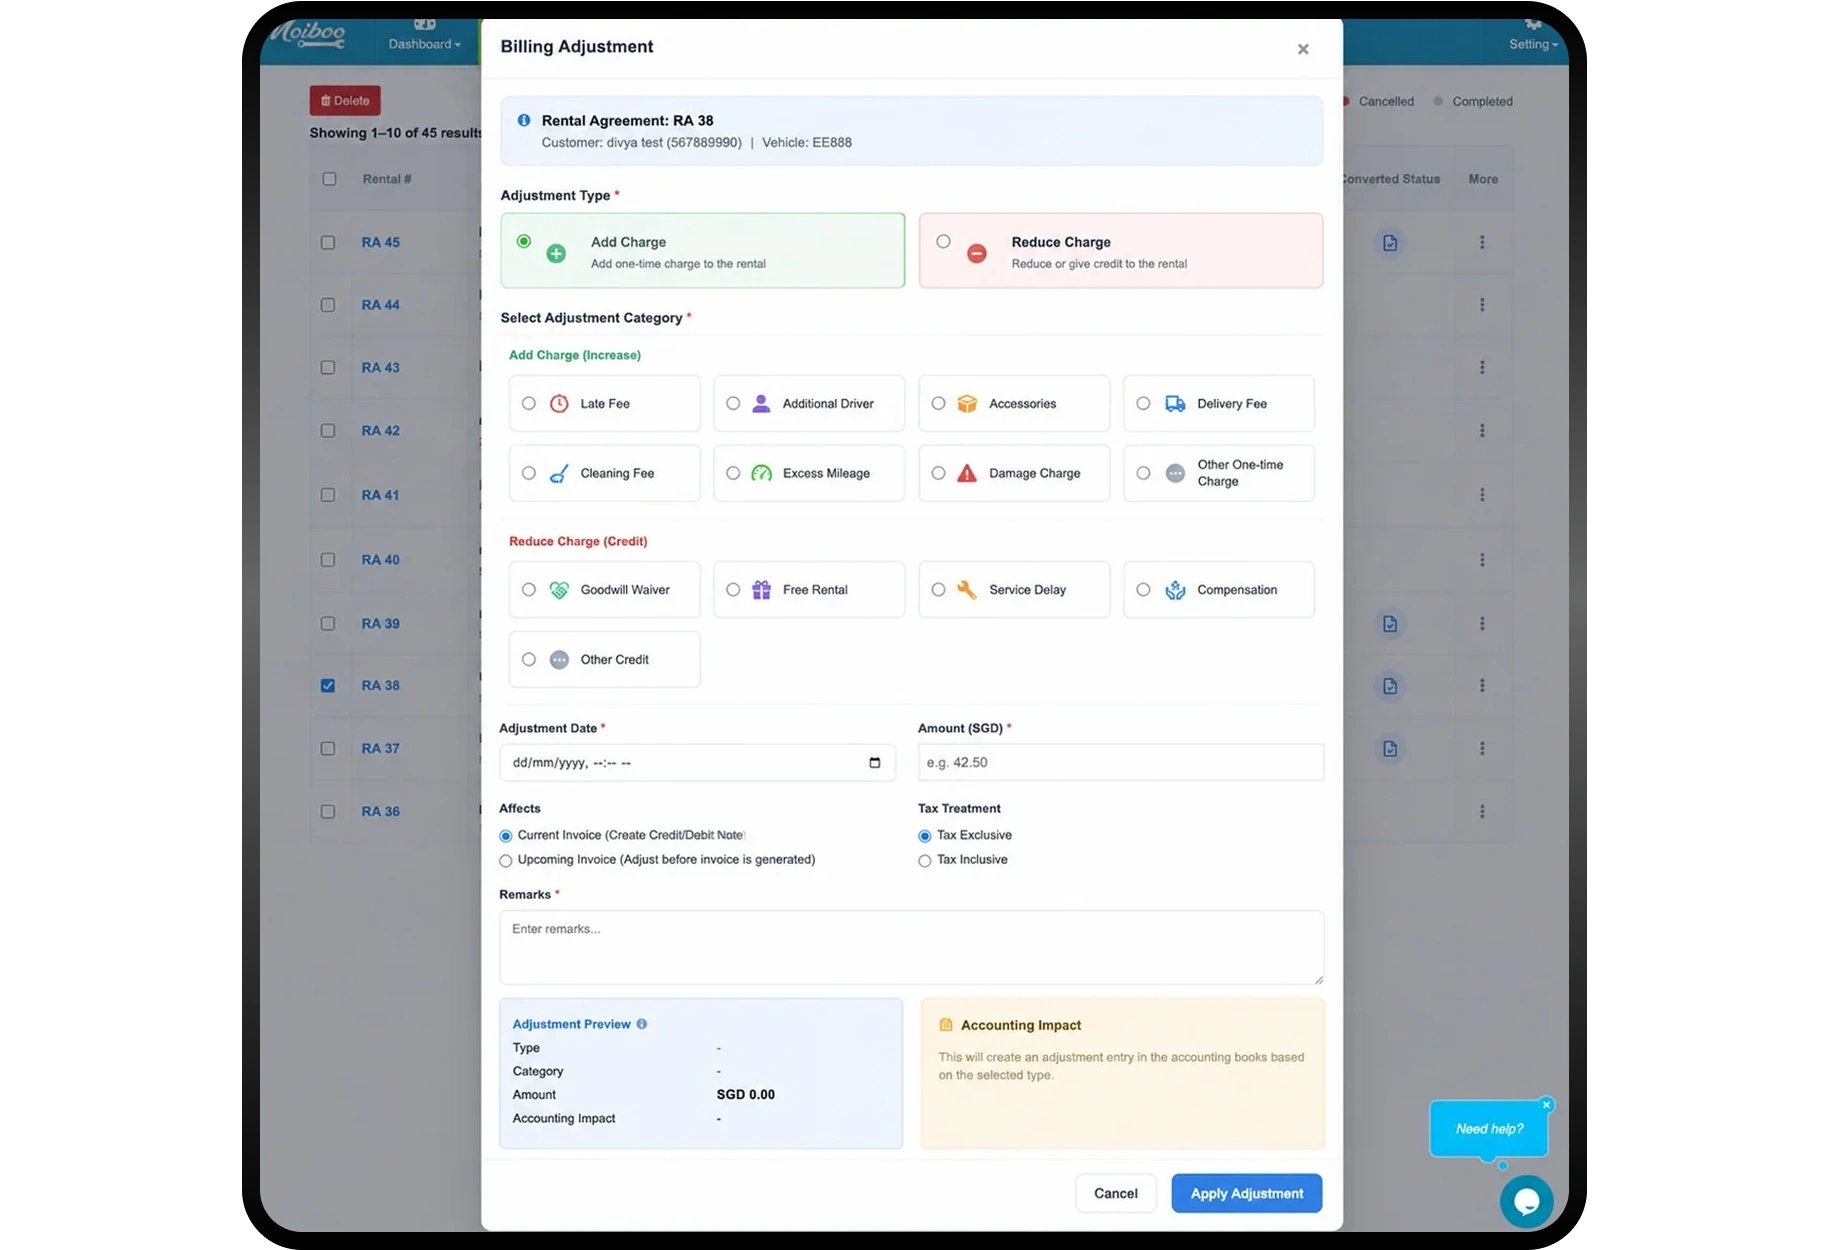Click the Damage Charge warning triangle icon

tap(967, 474)
